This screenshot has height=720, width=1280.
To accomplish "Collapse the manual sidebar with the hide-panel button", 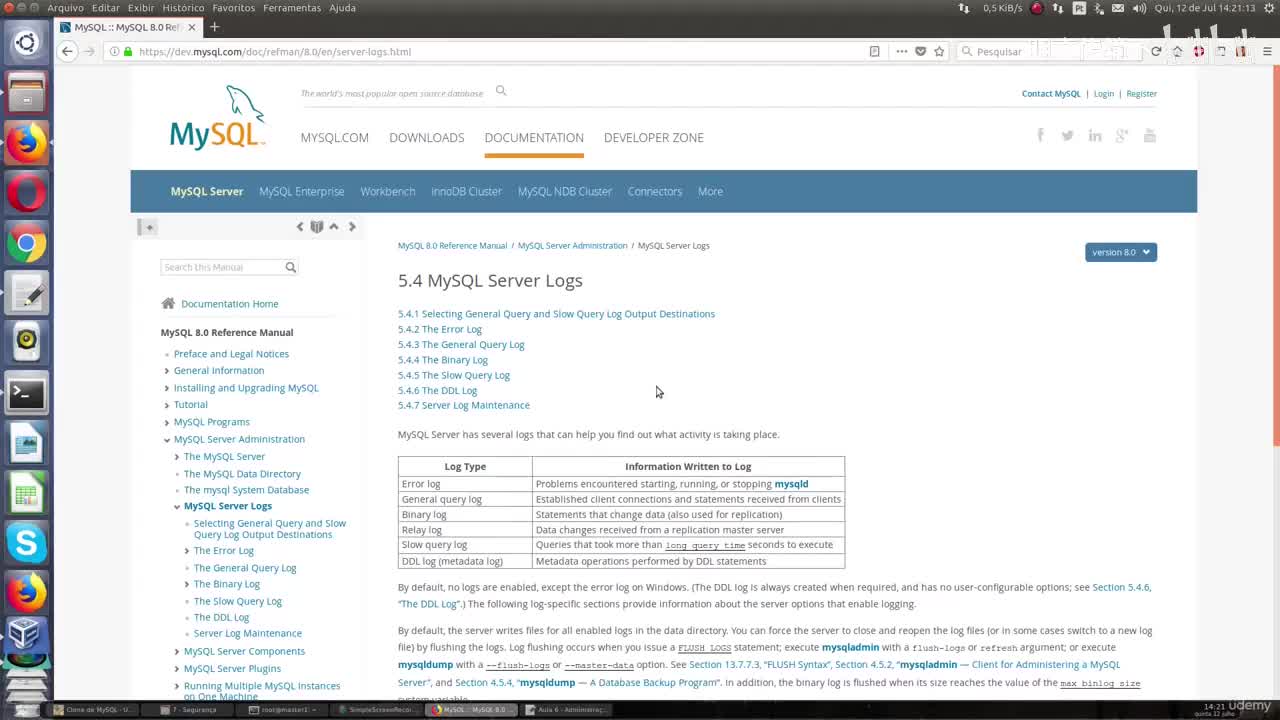I will (147, 227).
